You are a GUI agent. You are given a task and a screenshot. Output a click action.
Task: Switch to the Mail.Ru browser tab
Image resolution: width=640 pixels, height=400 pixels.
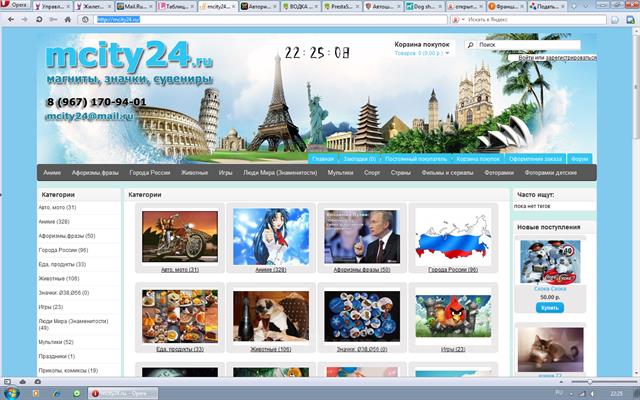pos(135,6)
